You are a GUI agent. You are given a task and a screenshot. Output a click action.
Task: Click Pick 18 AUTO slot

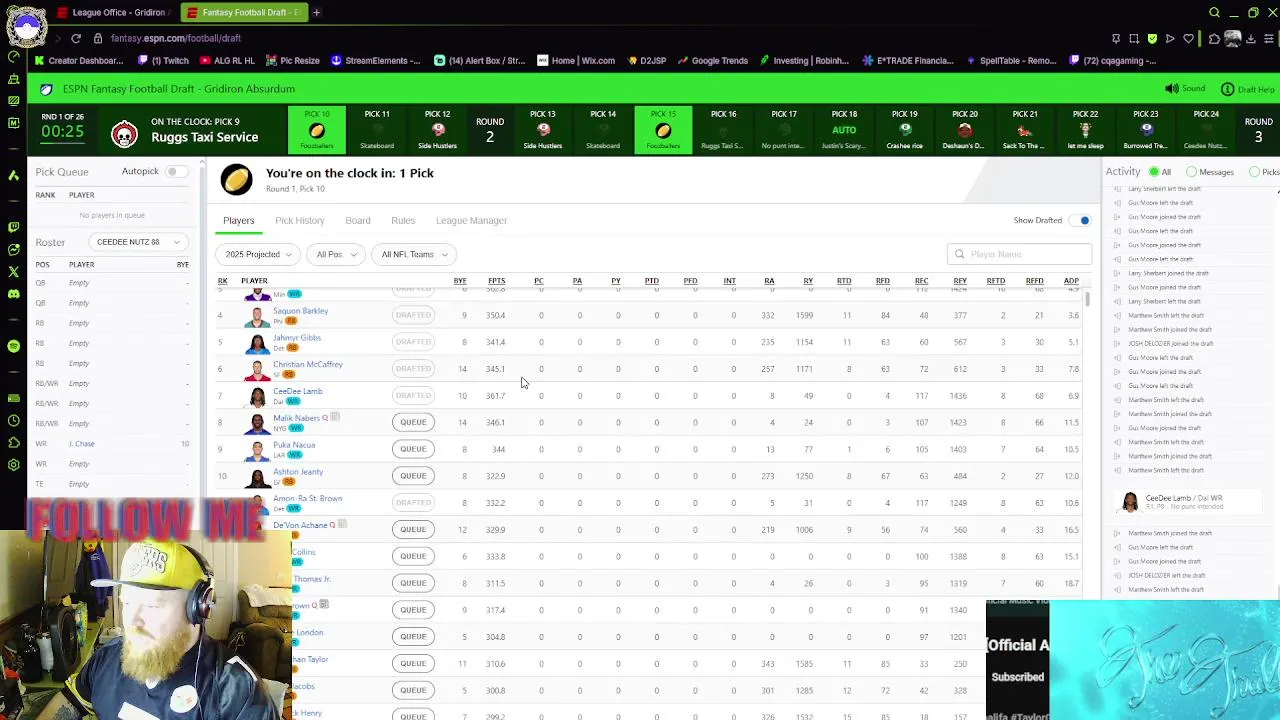[844, 130]
